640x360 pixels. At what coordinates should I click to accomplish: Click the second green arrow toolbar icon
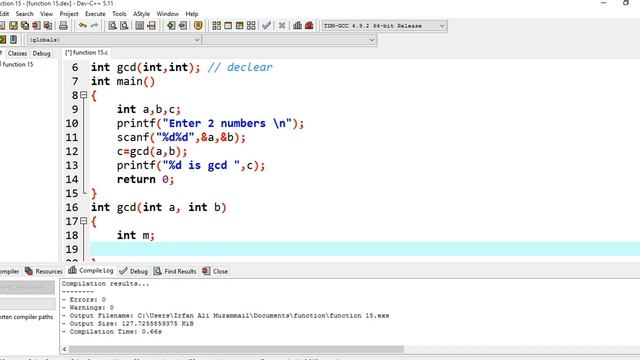[183, 26]
